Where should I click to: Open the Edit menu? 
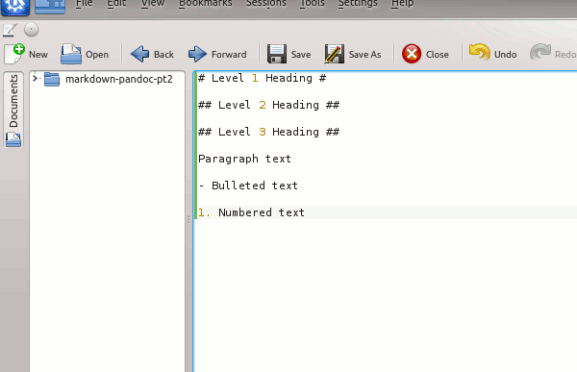[x=116, y=4]
